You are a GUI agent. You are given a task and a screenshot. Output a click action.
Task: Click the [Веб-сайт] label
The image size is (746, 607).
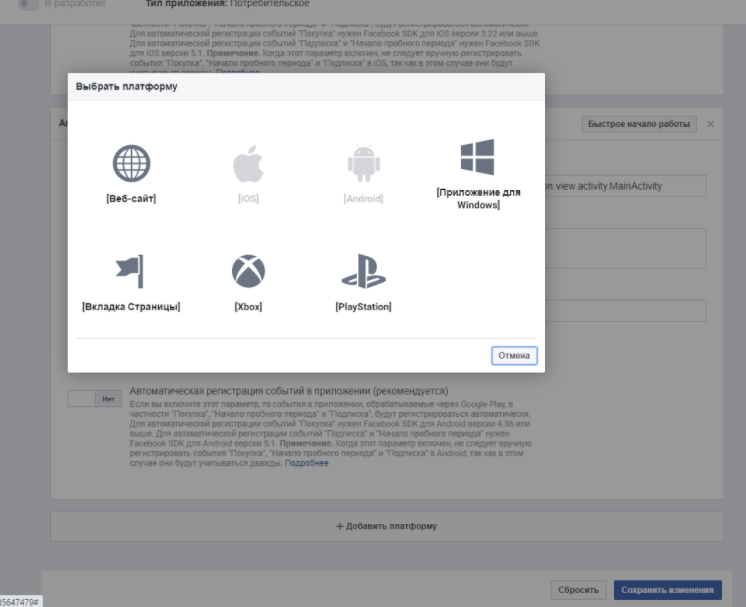(x=131, y=198)
